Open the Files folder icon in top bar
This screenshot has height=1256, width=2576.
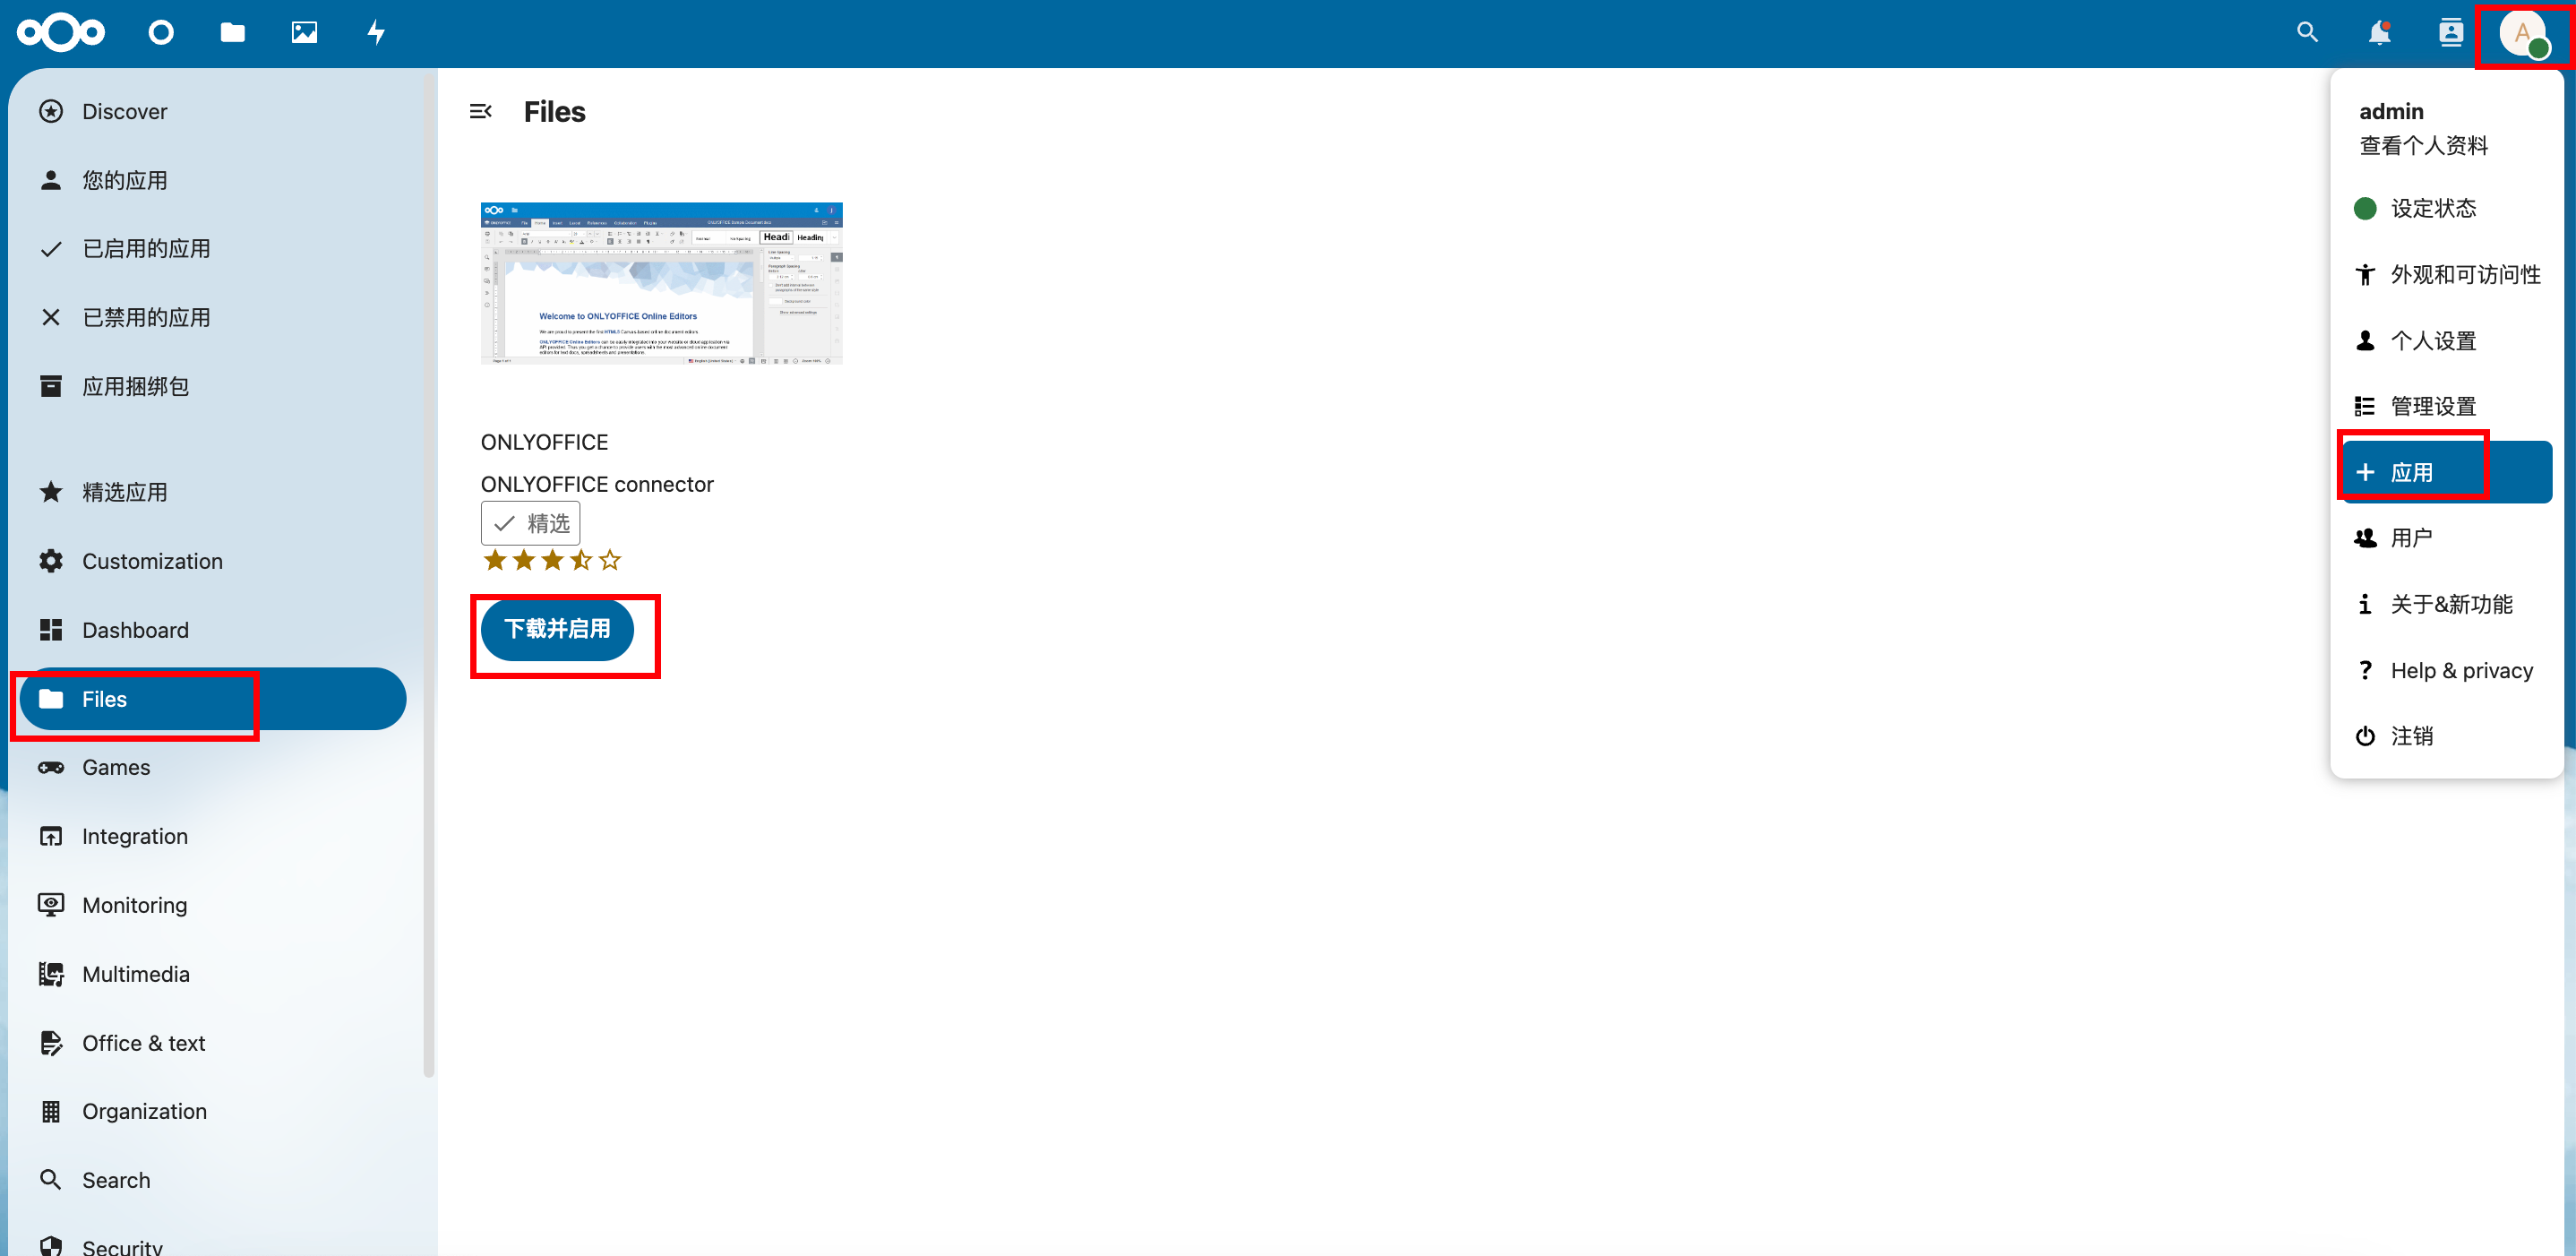click(x=233, y=33)
